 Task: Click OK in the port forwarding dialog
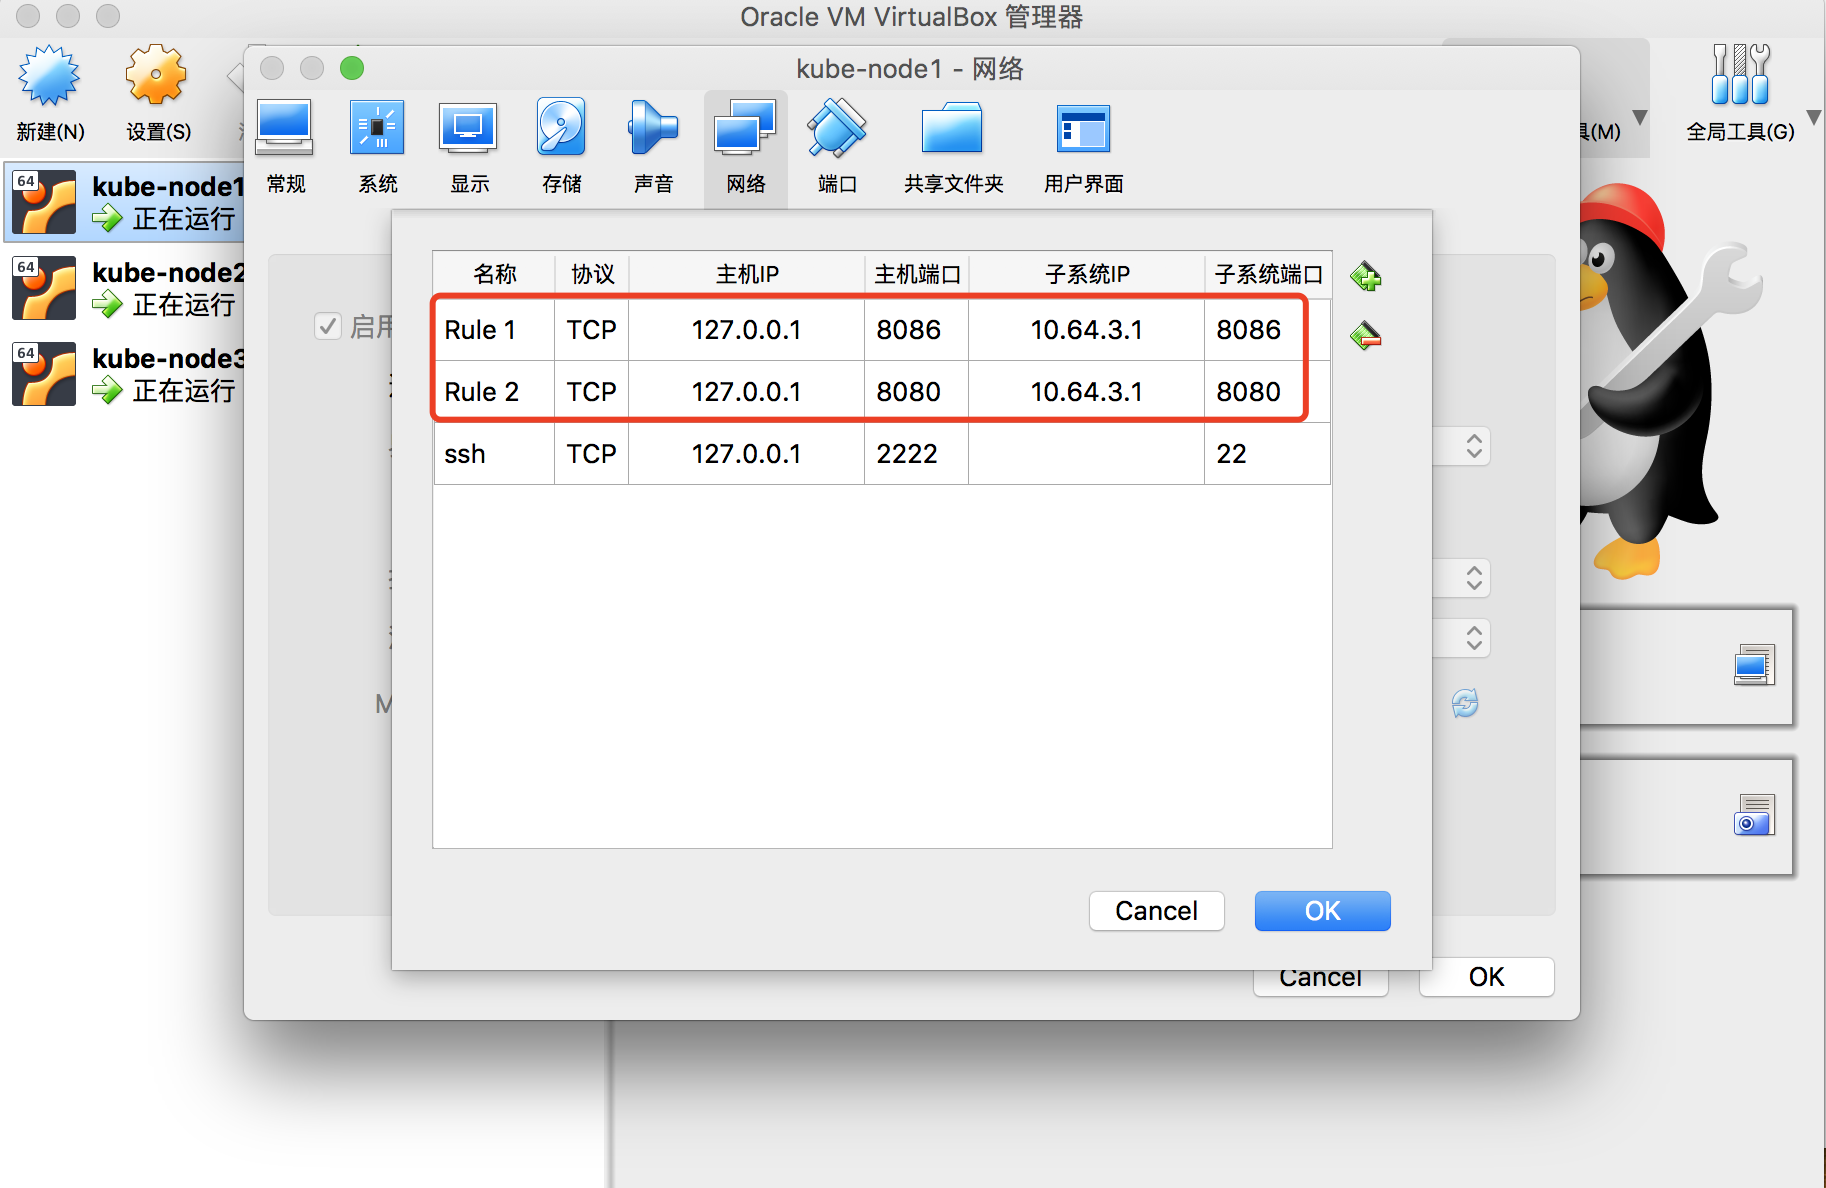tap(1322, 911)
